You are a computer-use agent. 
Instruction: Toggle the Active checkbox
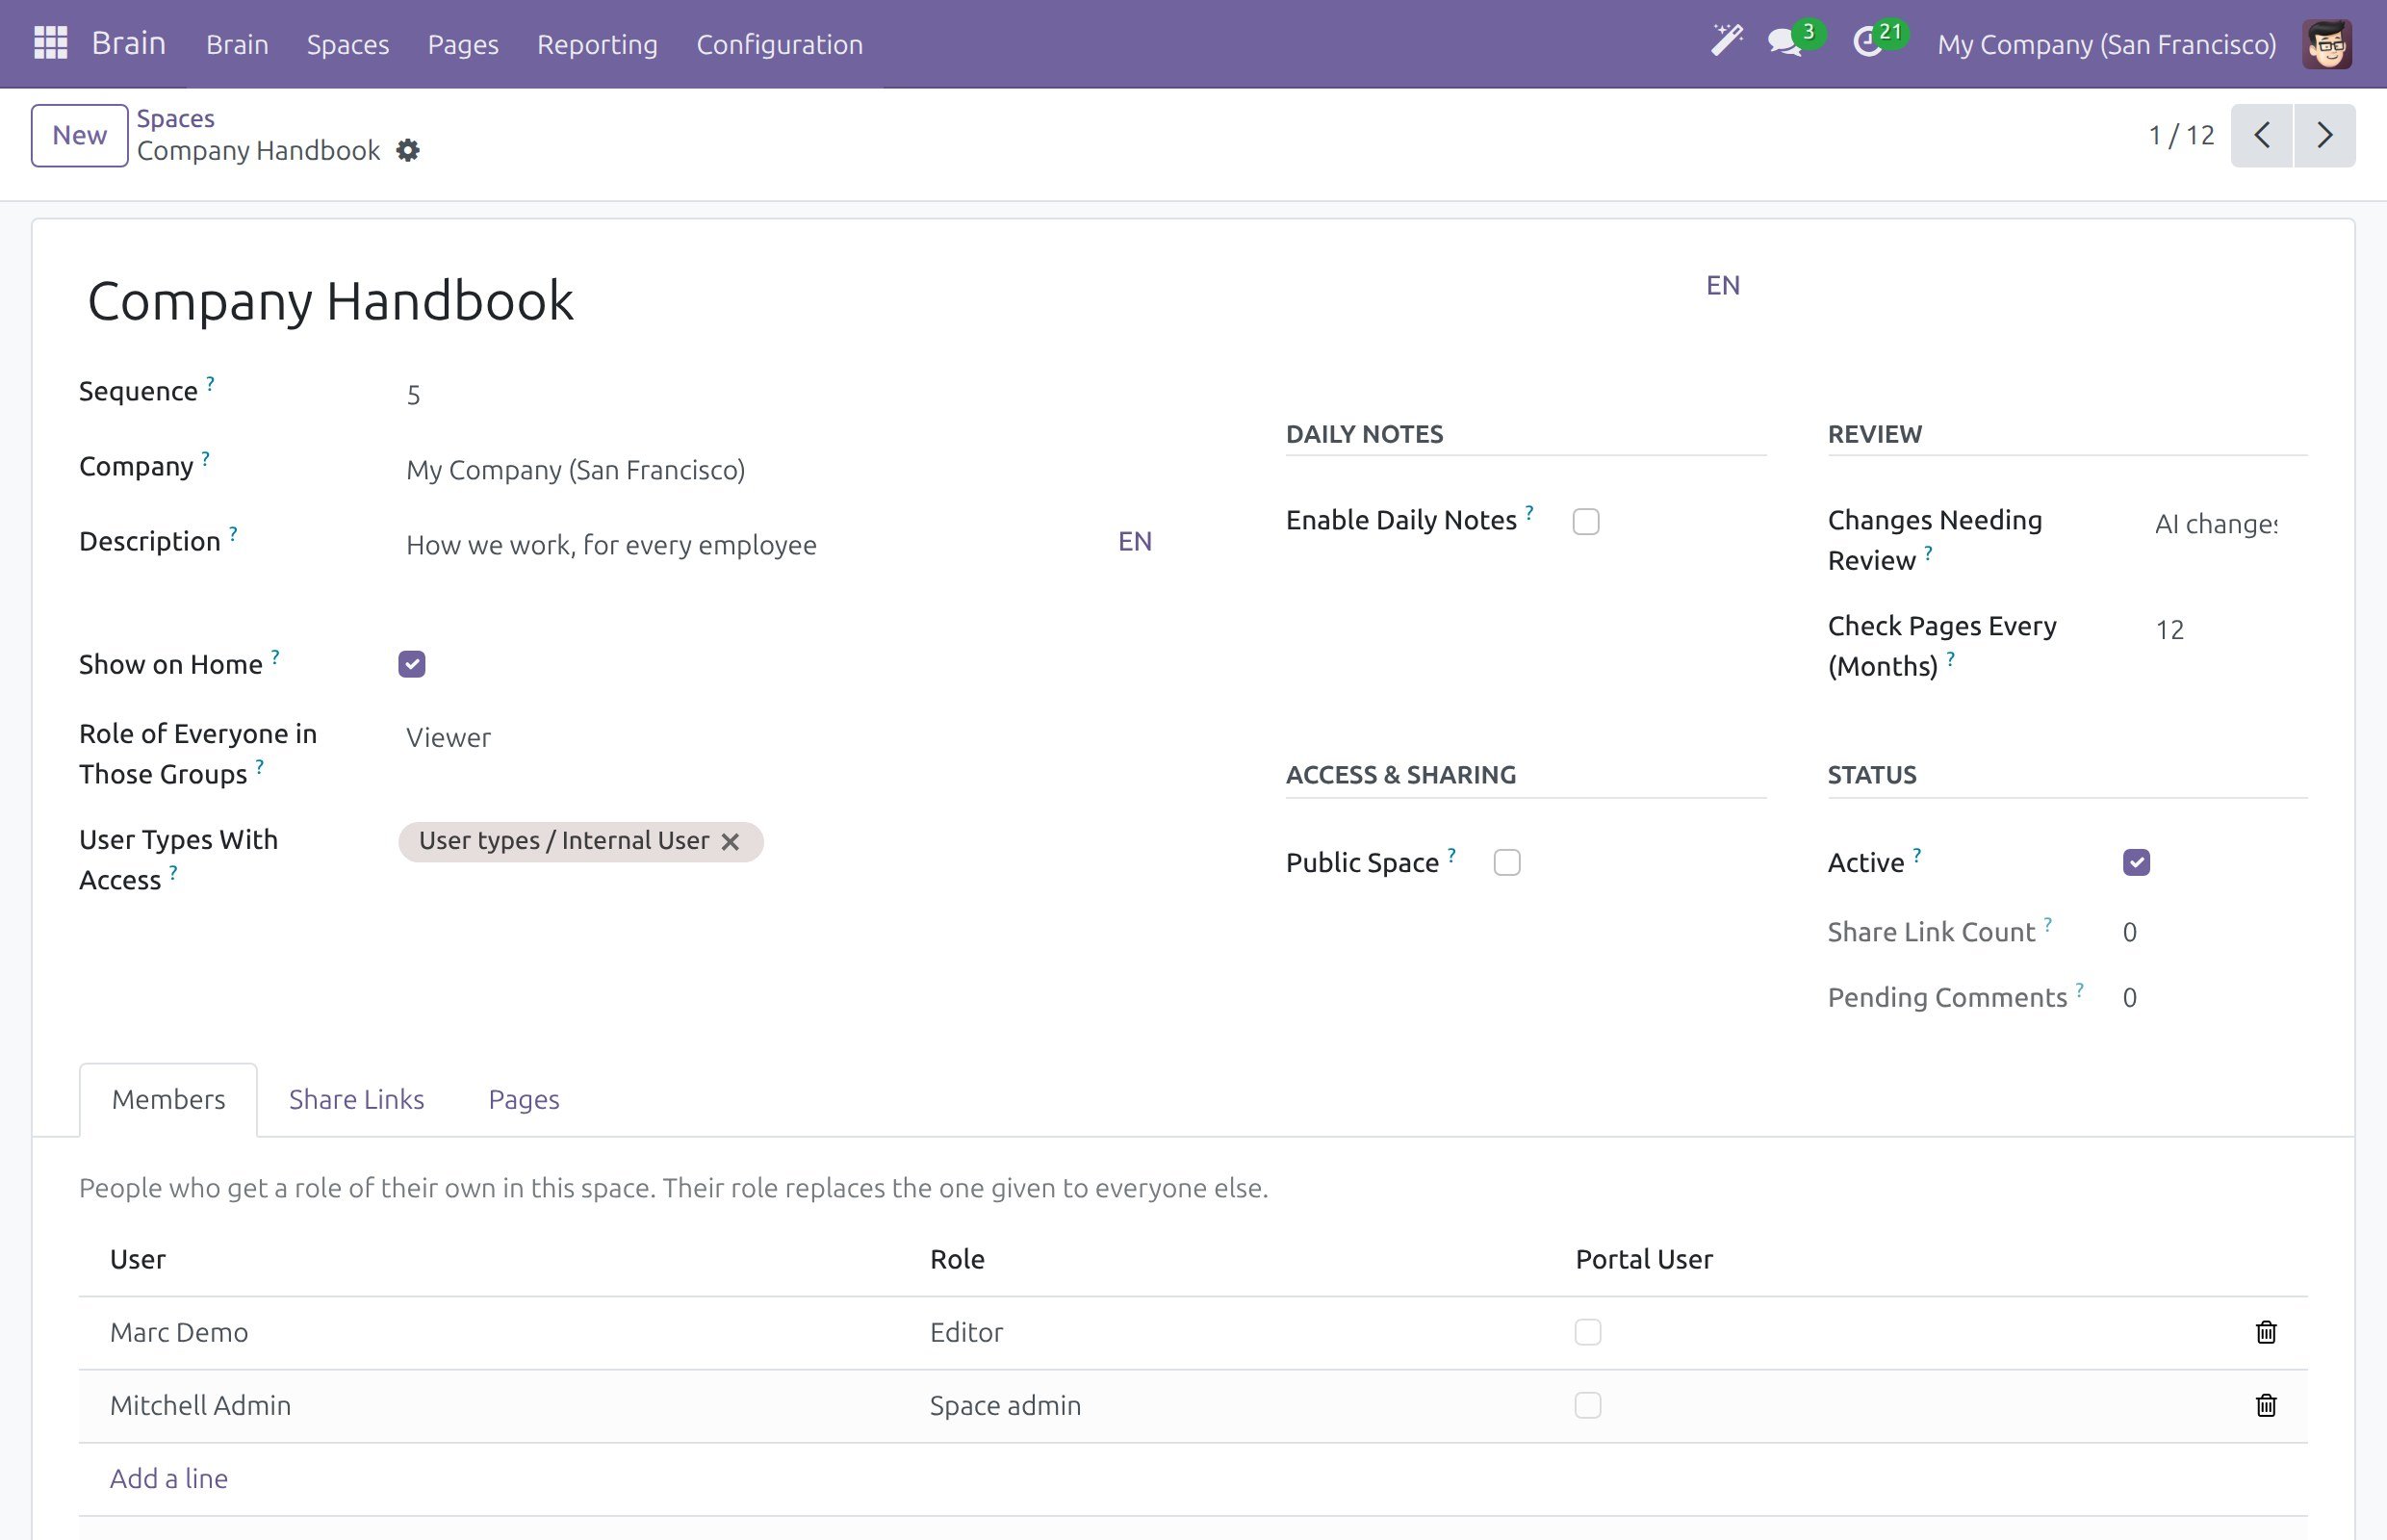point(2136,862)
